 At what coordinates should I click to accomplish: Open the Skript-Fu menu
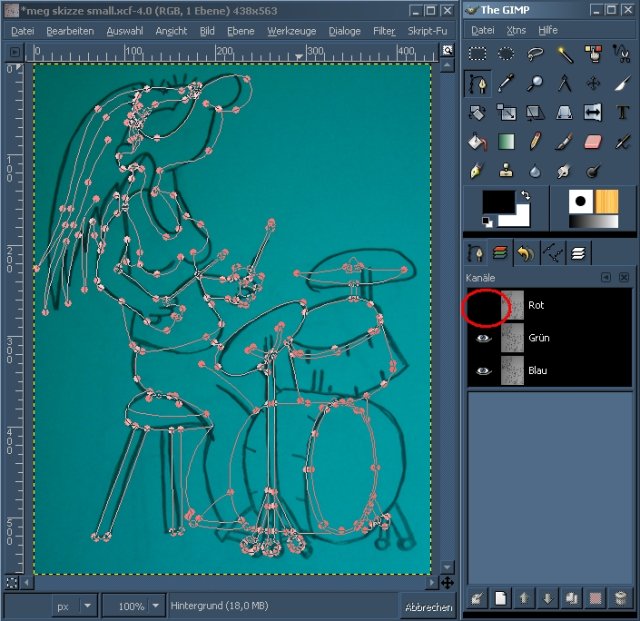(x=427, y=31)
